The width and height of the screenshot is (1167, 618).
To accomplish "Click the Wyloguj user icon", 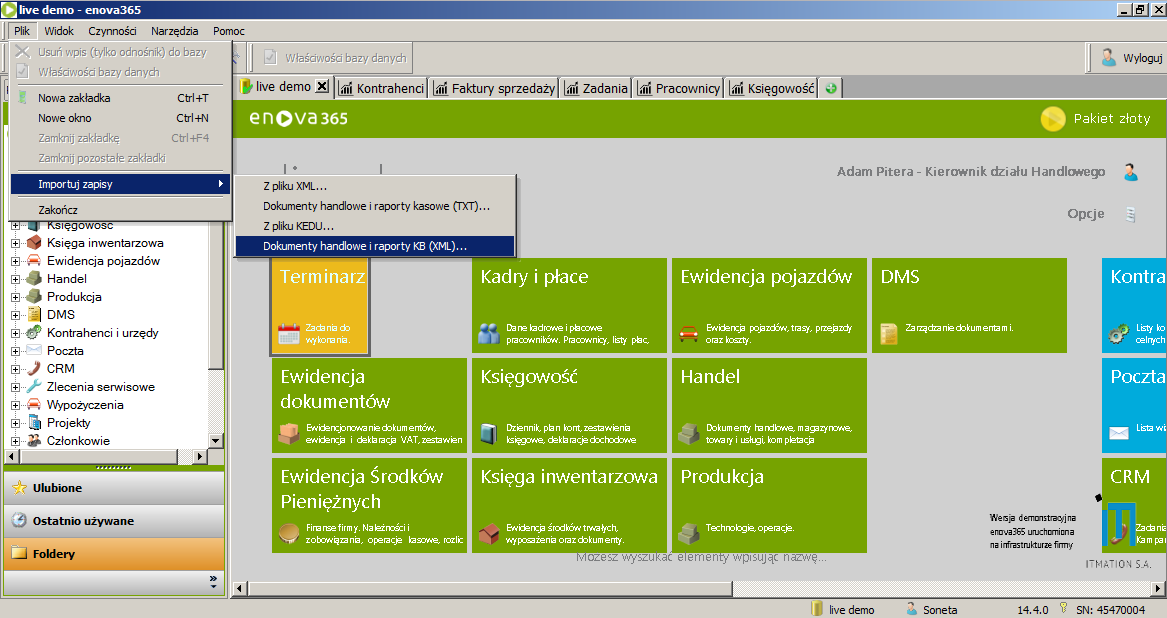I will (1108, 57).
